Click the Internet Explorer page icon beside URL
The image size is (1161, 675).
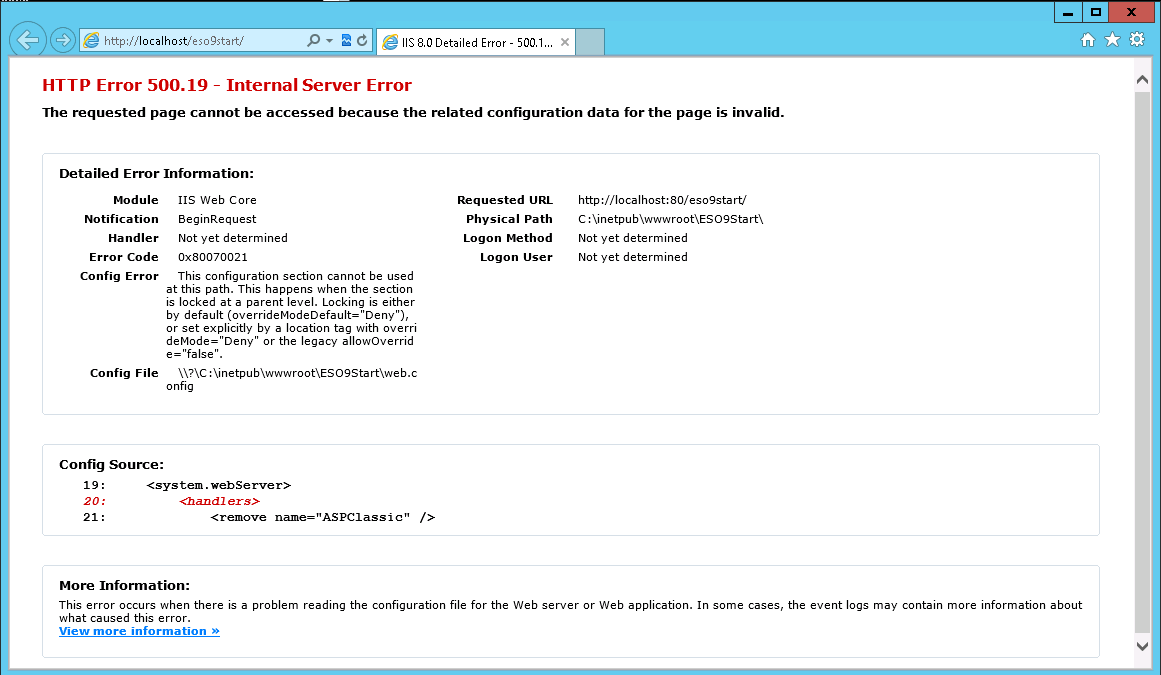coord(91,41)
